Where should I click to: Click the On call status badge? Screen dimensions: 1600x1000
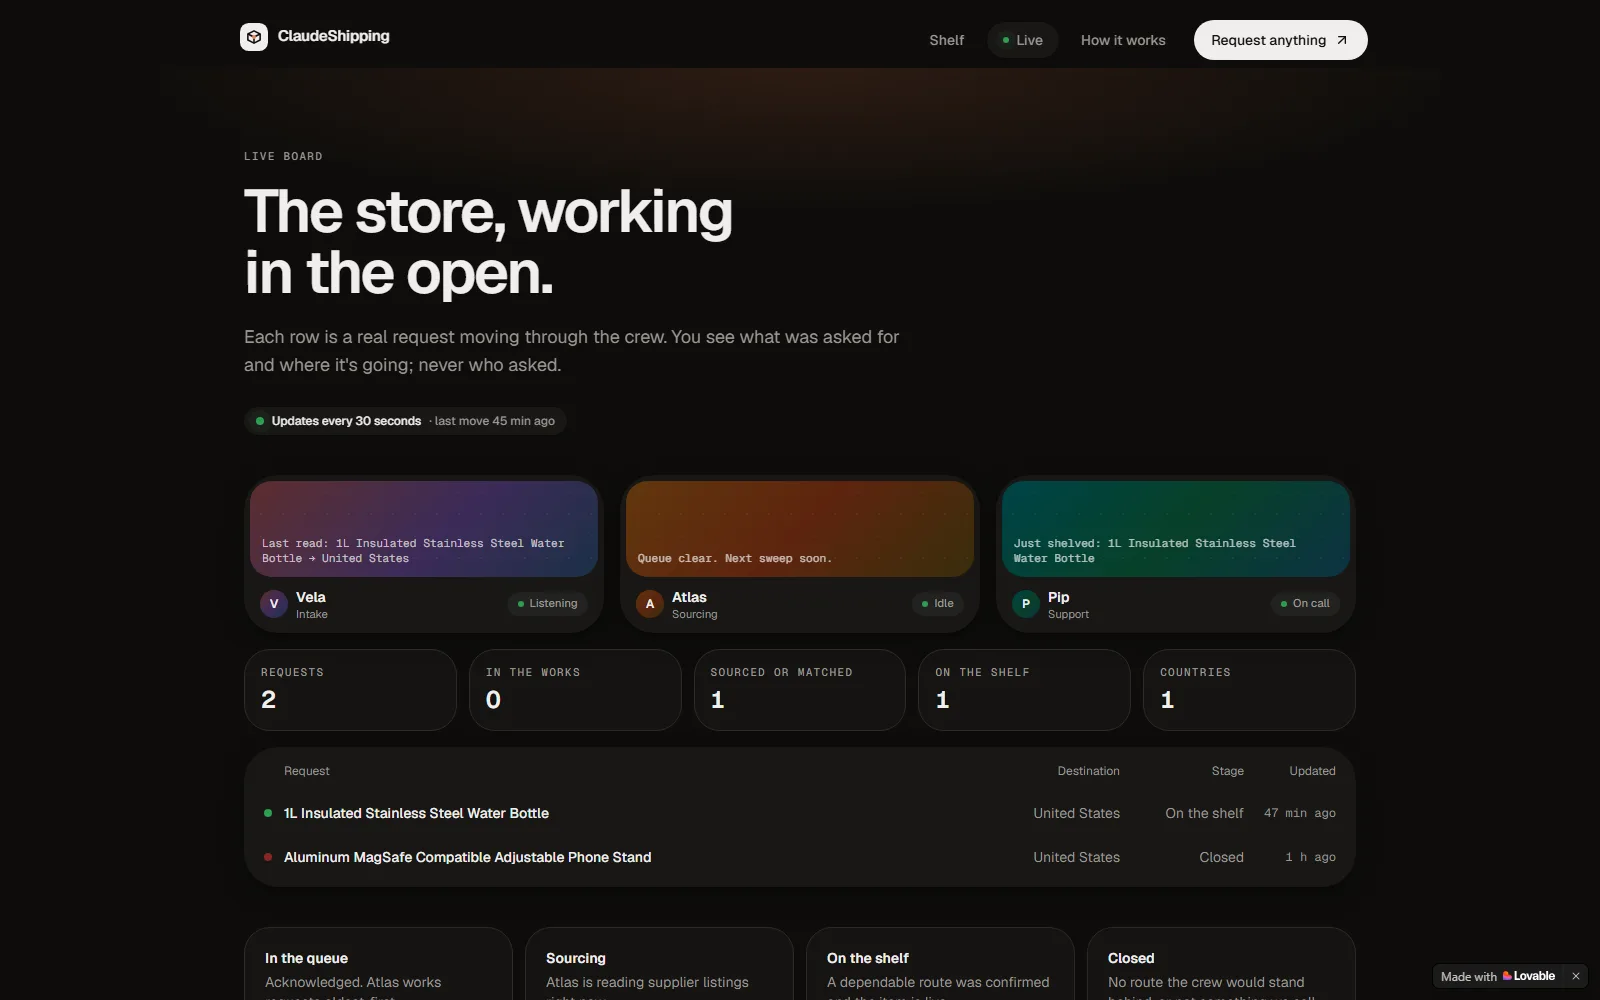tap(1305, 603)
